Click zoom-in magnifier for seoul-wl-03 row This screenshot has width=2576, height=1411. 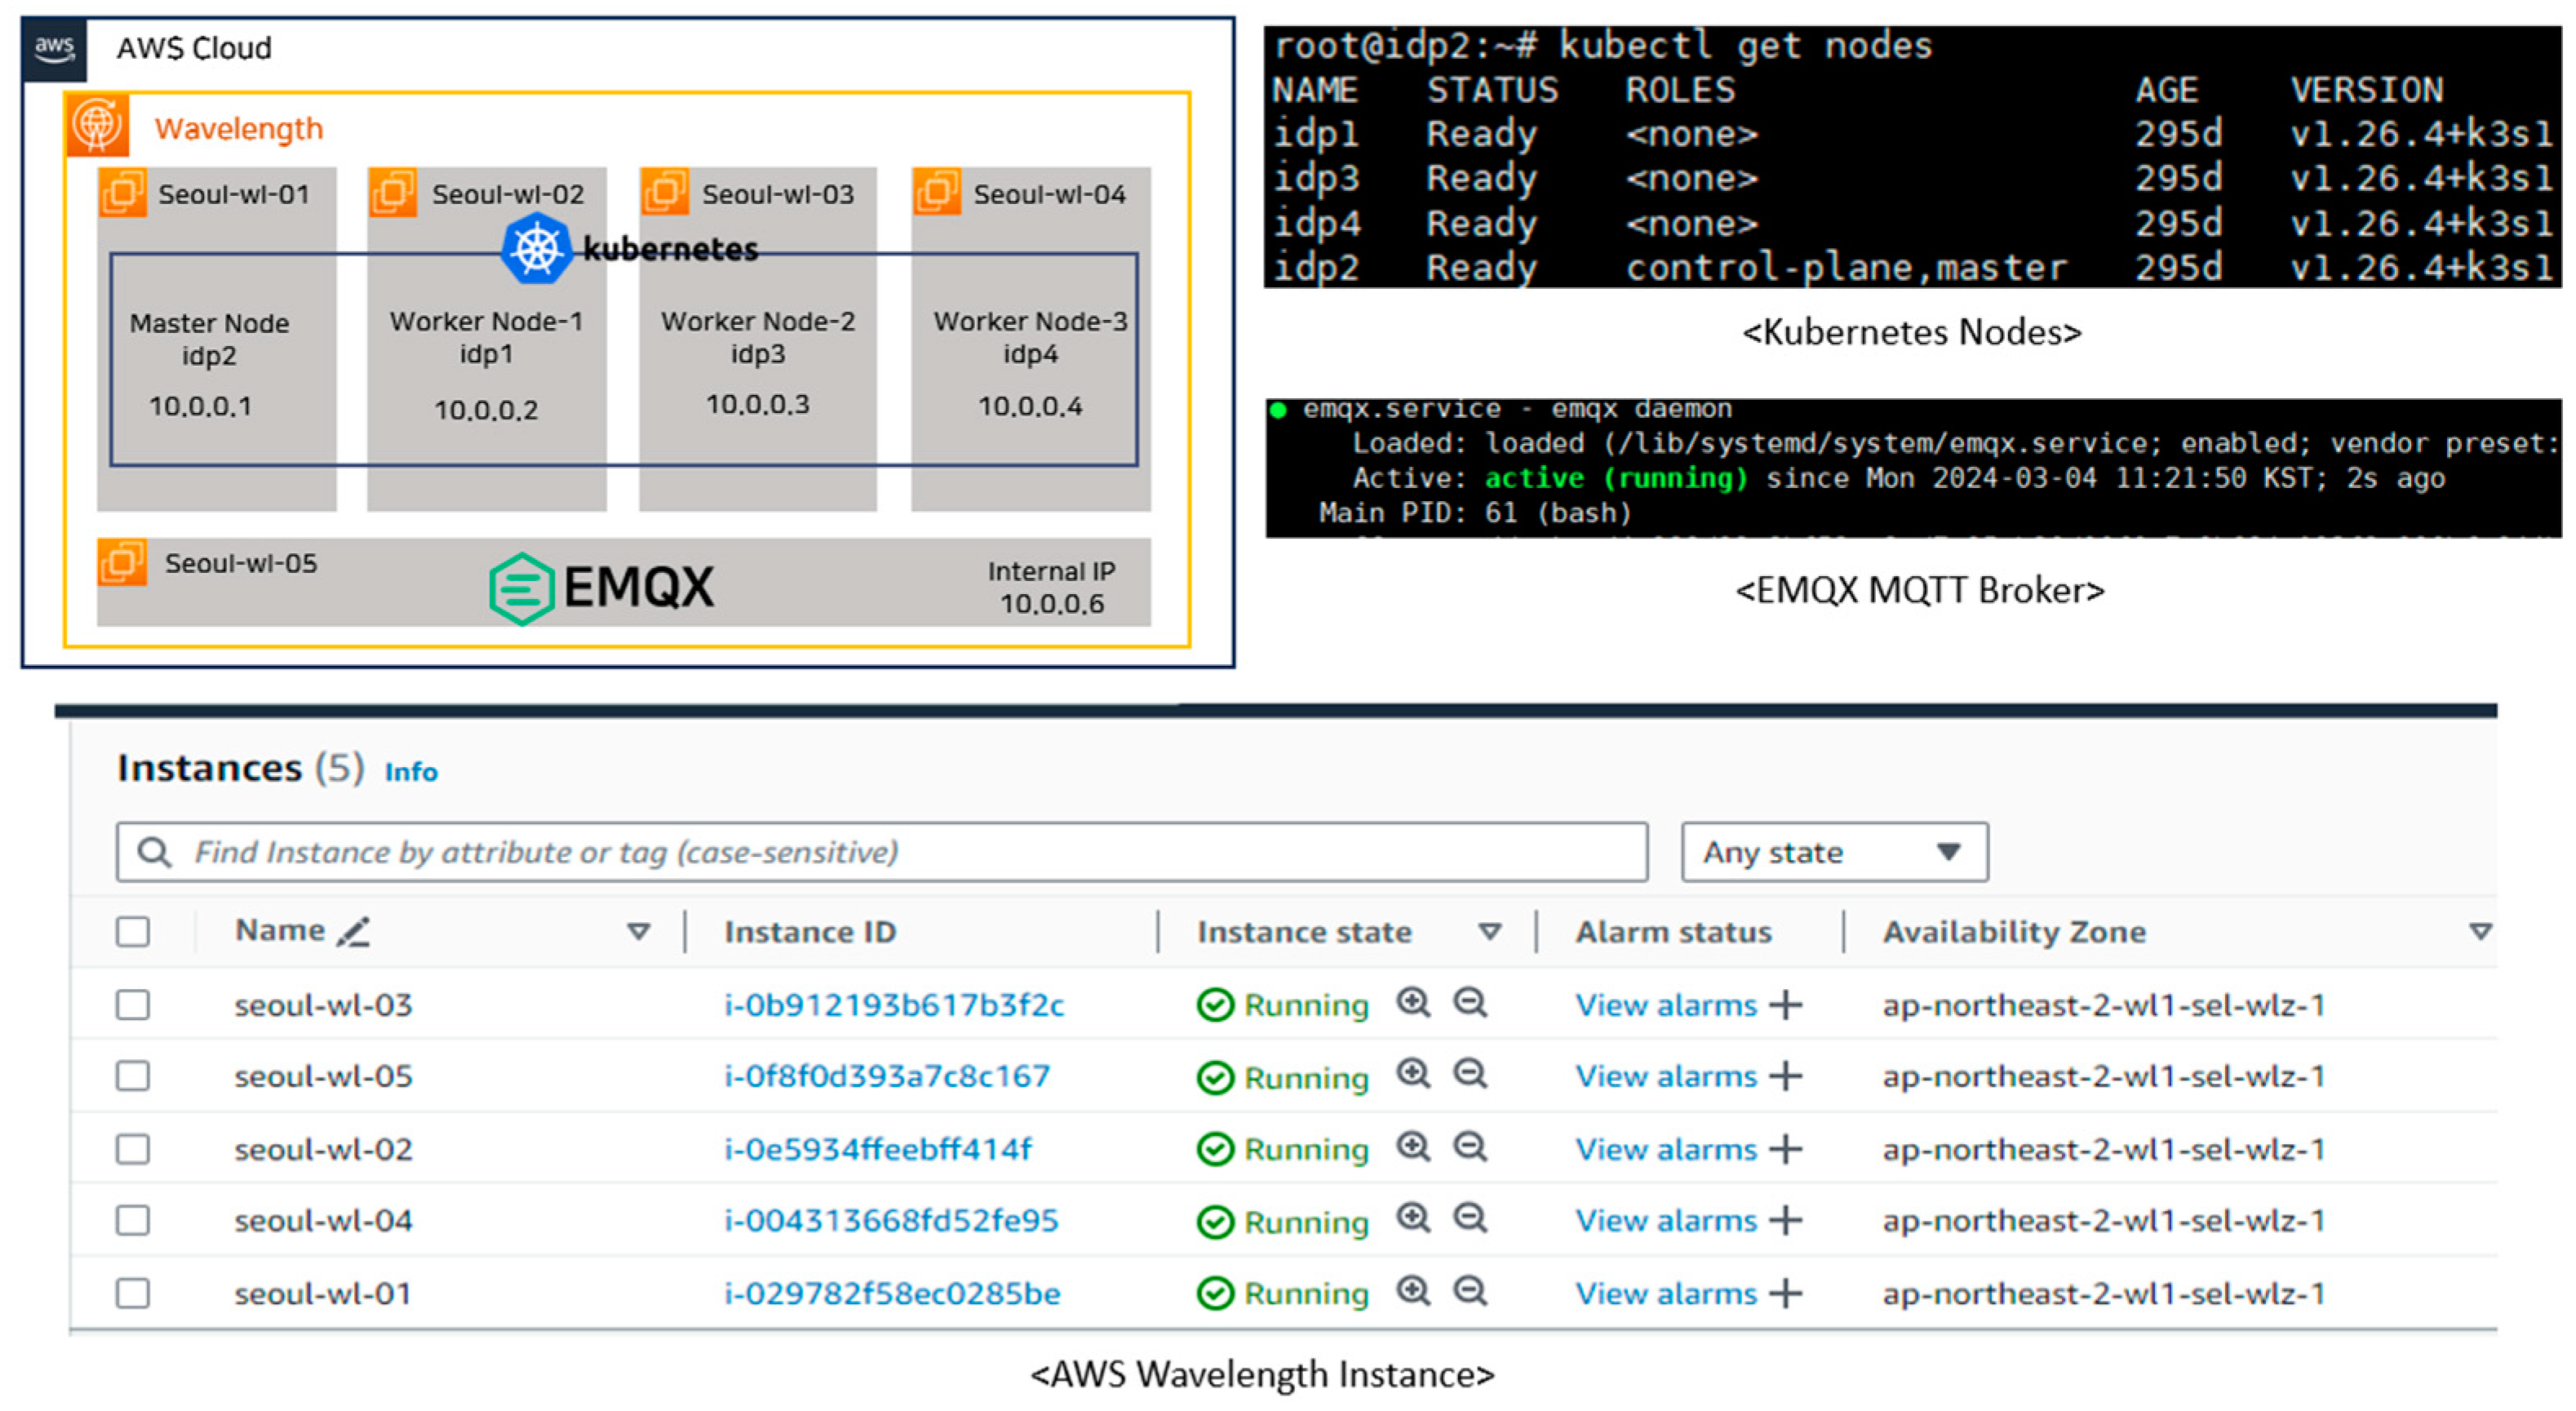point(1413,1002)
